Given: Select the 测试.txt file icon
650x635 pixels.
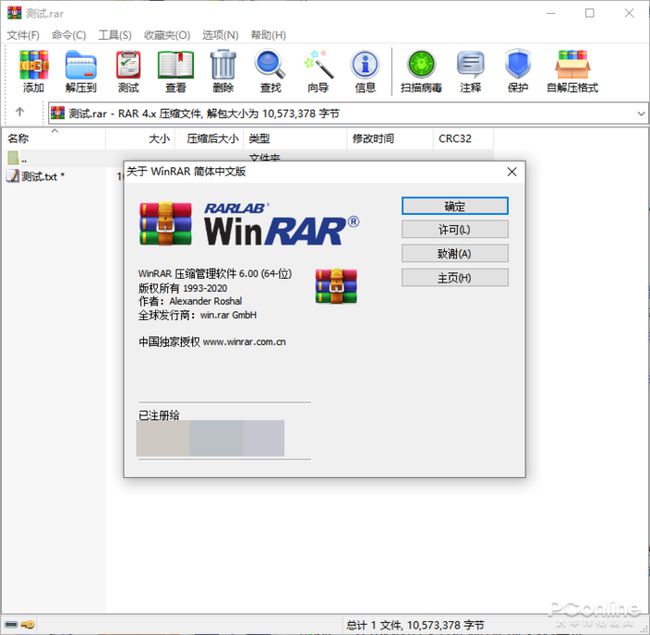Looking at the screenshot, I should 13,176.
